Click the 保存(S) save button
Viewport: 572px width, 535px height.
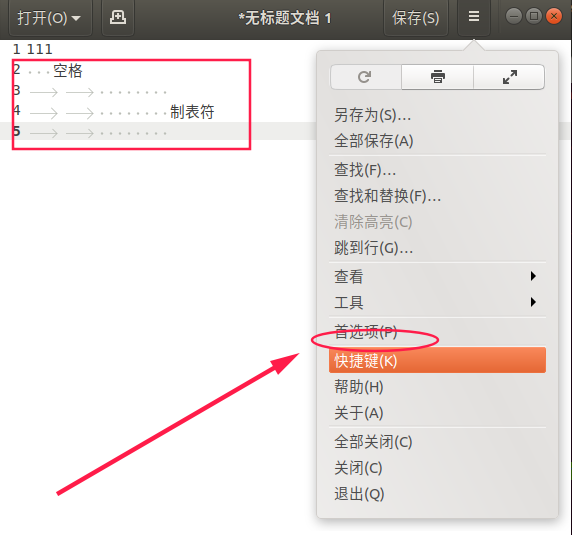416,17
